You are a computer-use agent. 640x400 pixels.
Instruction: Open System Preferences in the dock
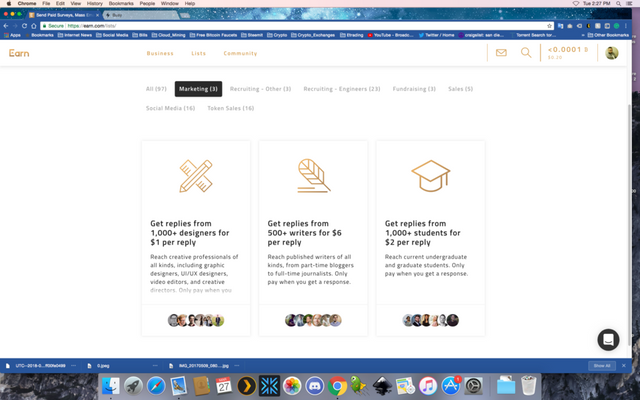pos(473,385)
